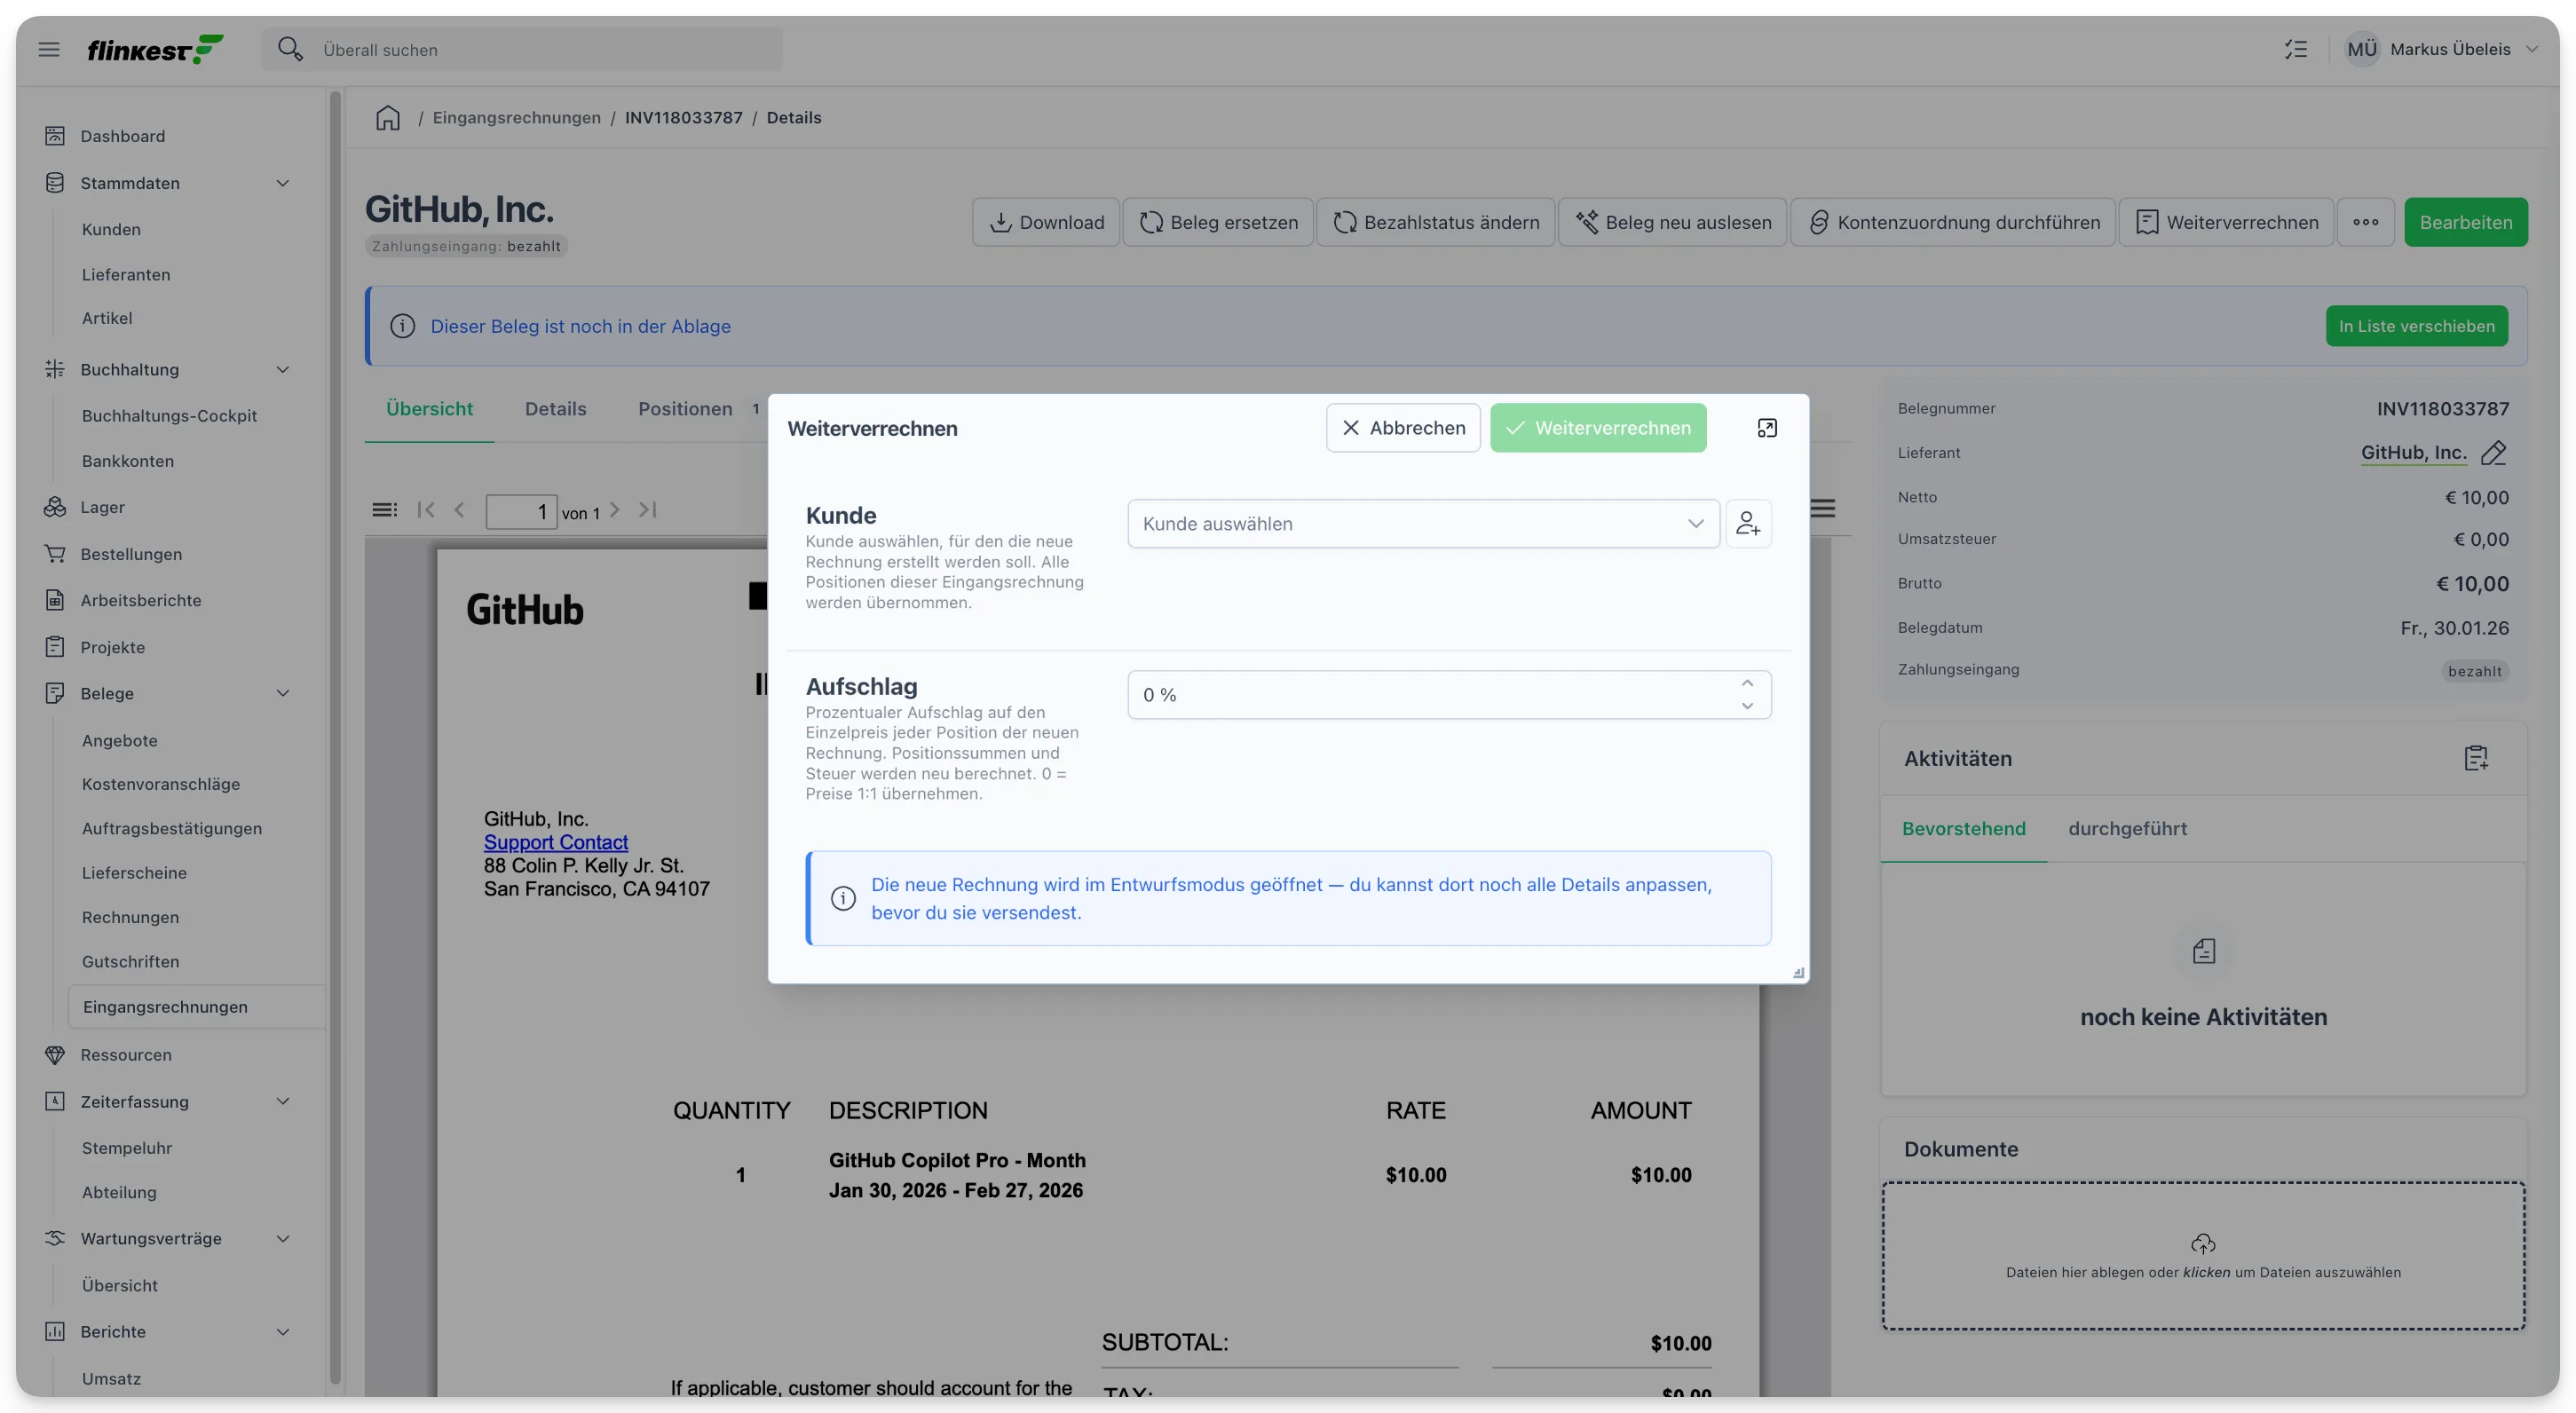Collapse the Stammdaten sidebar section
Screen dimensions: 2576x1413
[x=283, y=183]
